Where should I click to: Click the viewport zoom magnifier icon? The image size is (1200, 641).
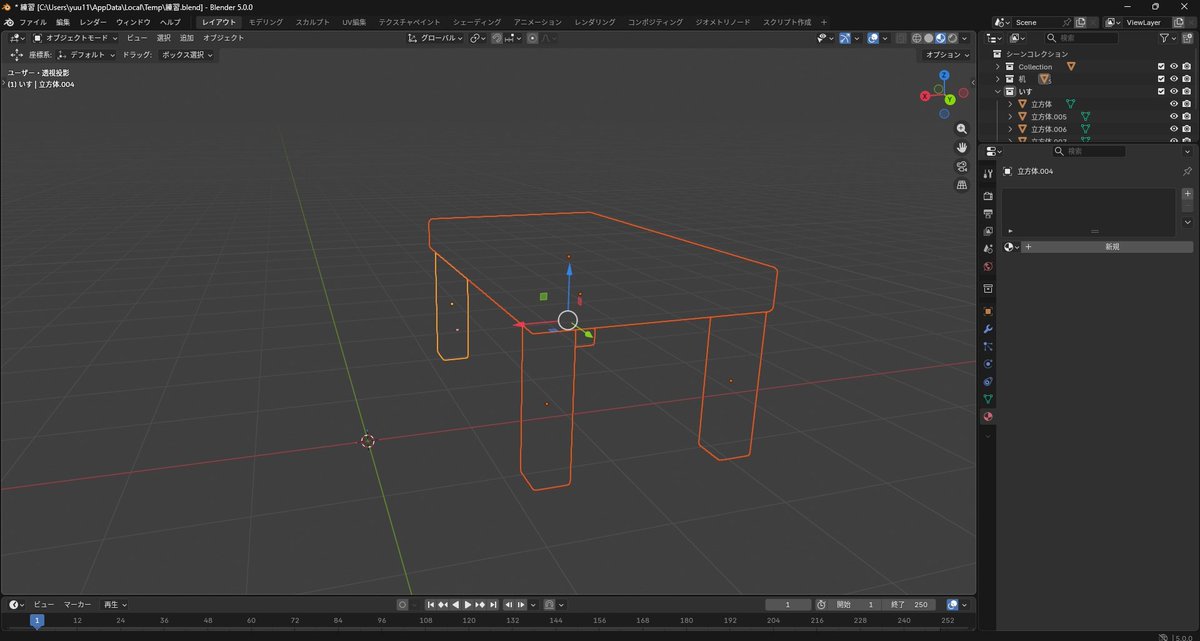click(962, 129)
